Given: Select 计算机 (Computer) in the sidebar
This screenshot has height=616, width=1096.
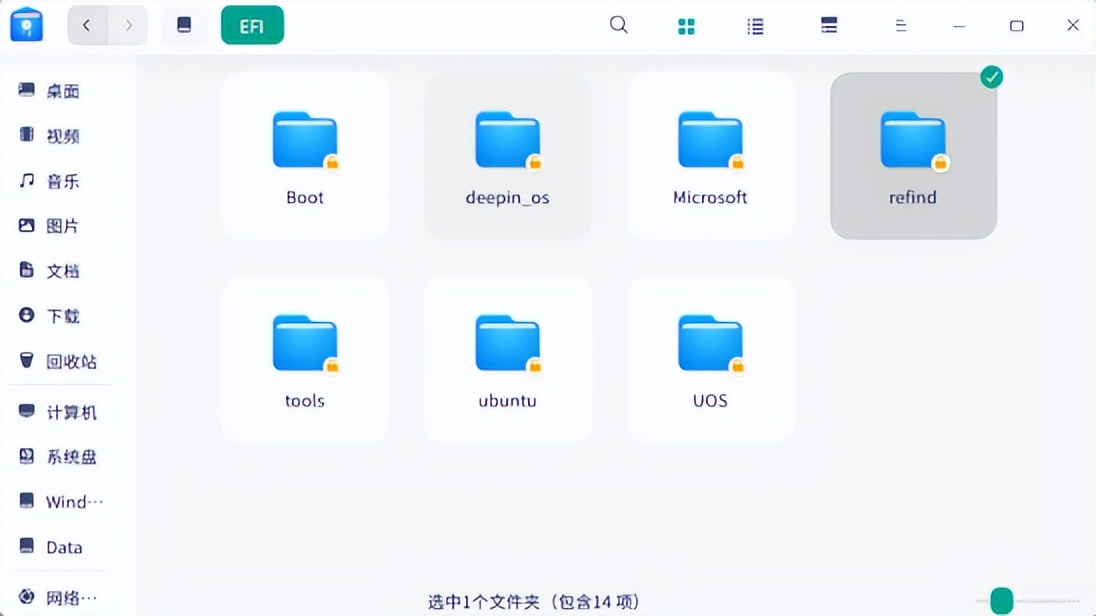Looking at the screenshot, I should [x=62, y=411].
